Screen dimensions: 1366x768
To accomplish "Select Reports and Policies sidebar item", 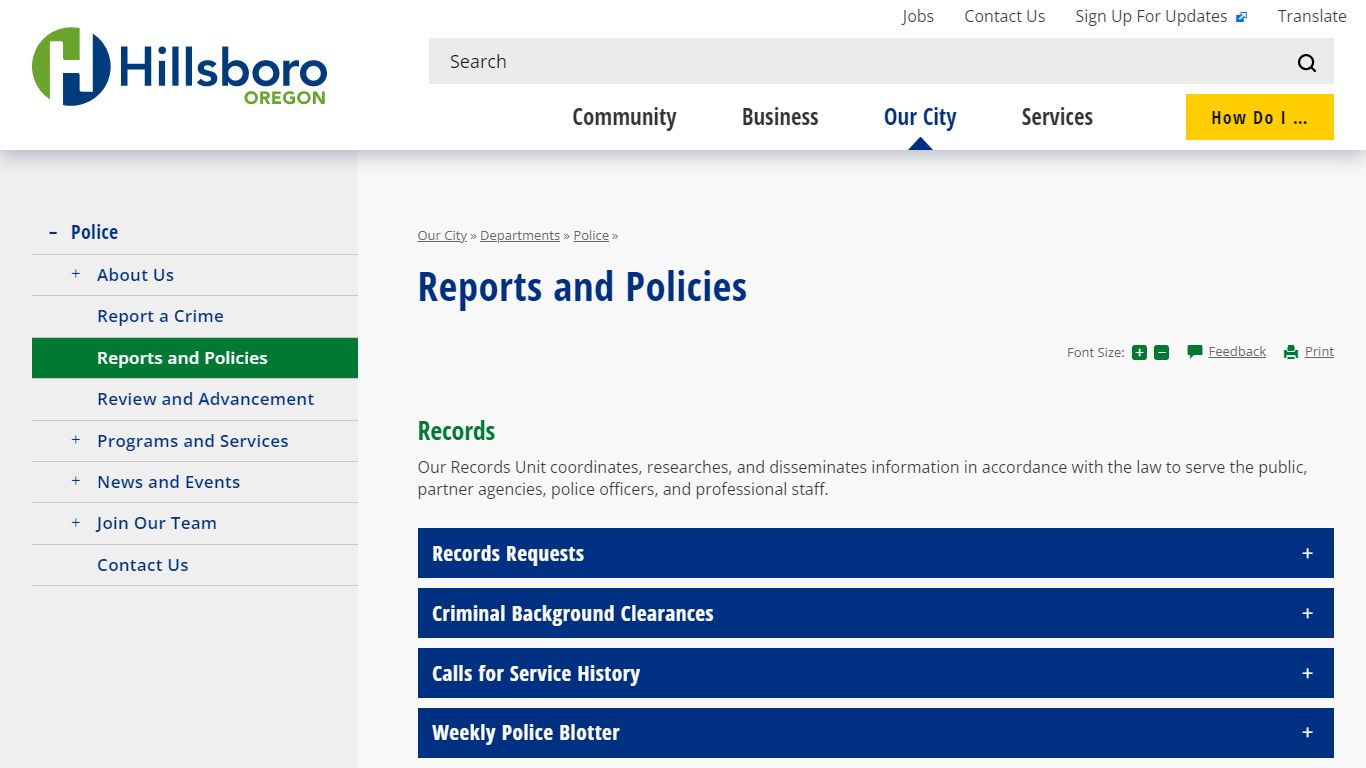I will (x=195, y=358).
